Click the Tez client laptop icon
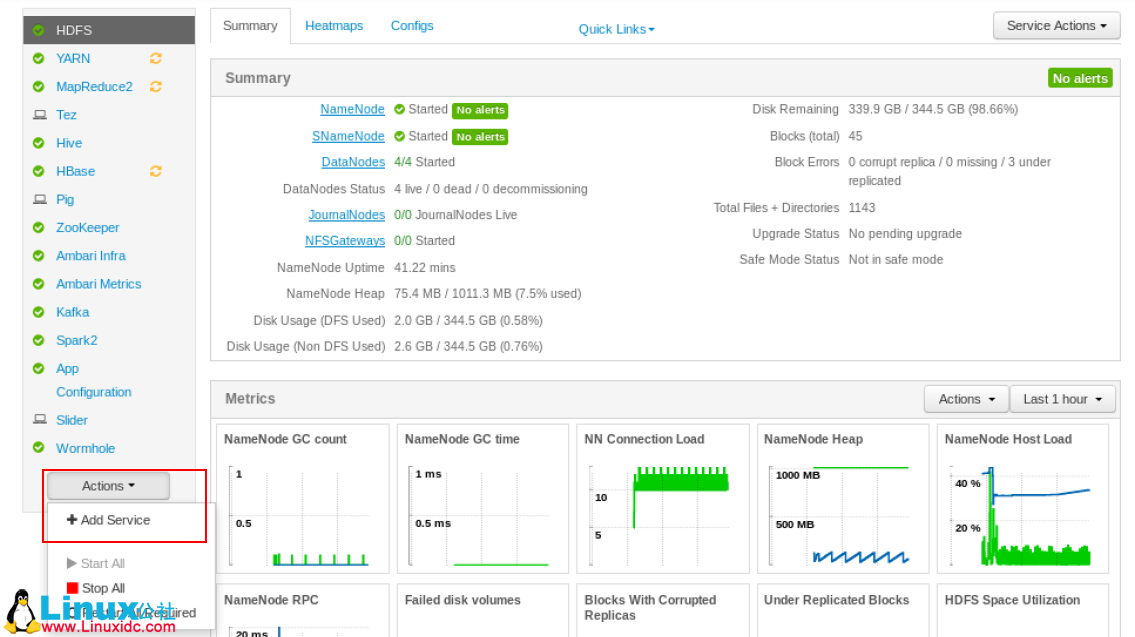The image size is (1135, 637). [39, 115]
